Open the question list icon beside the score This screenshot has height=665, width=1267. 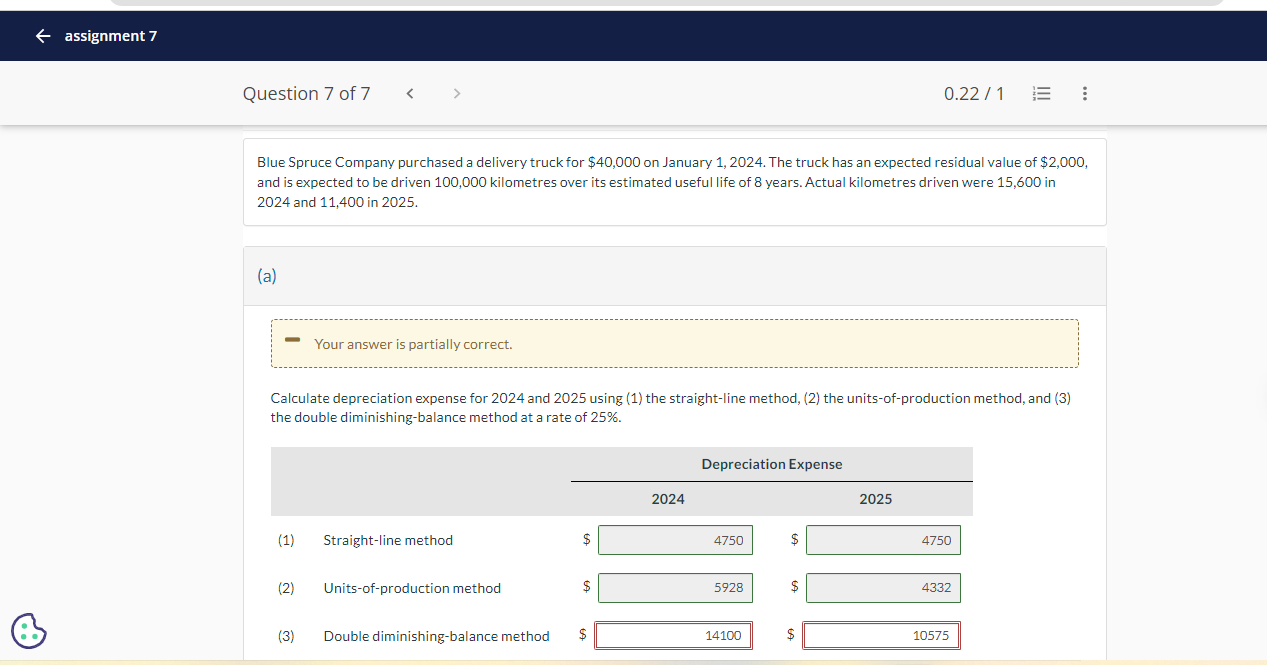[x=1041, y=94]
